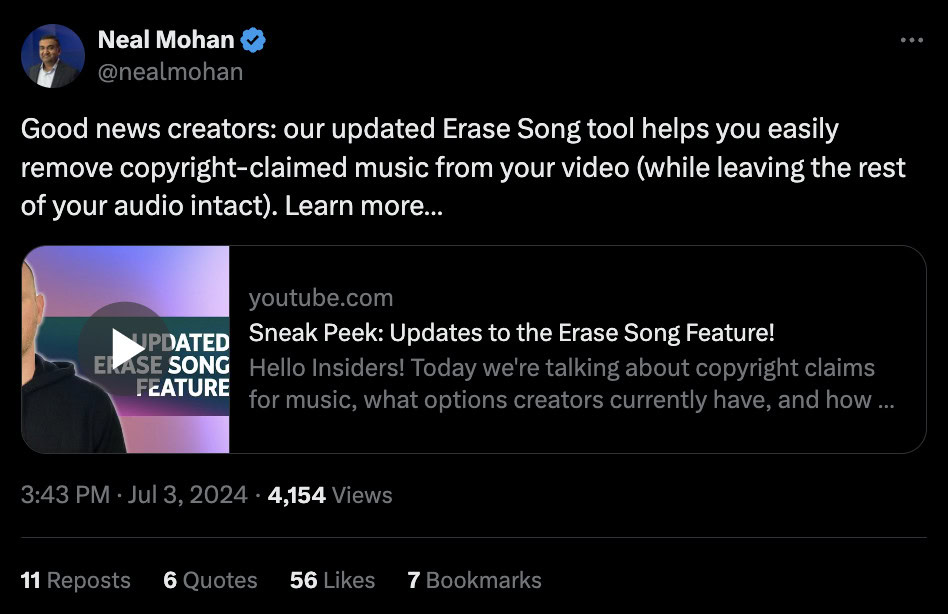Screen dimensions: 948x614
Task: Click the 7 Bookmarks count
Action: tap(474, 580)
